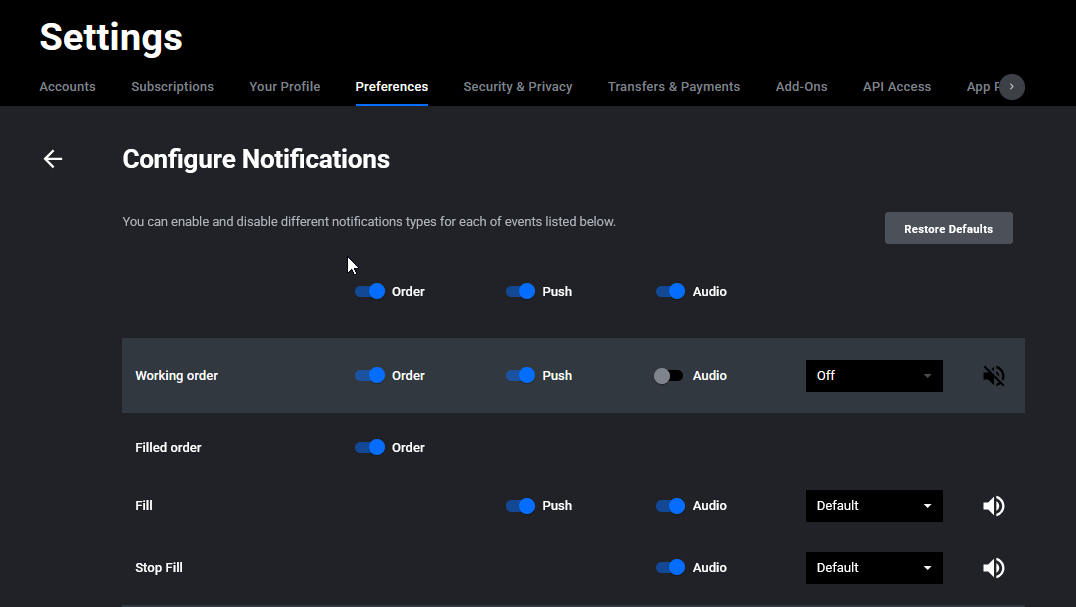This screenshot has width=1076, height=607.
Task: Open the Security & Privacy tab
Action: (517, 87)
